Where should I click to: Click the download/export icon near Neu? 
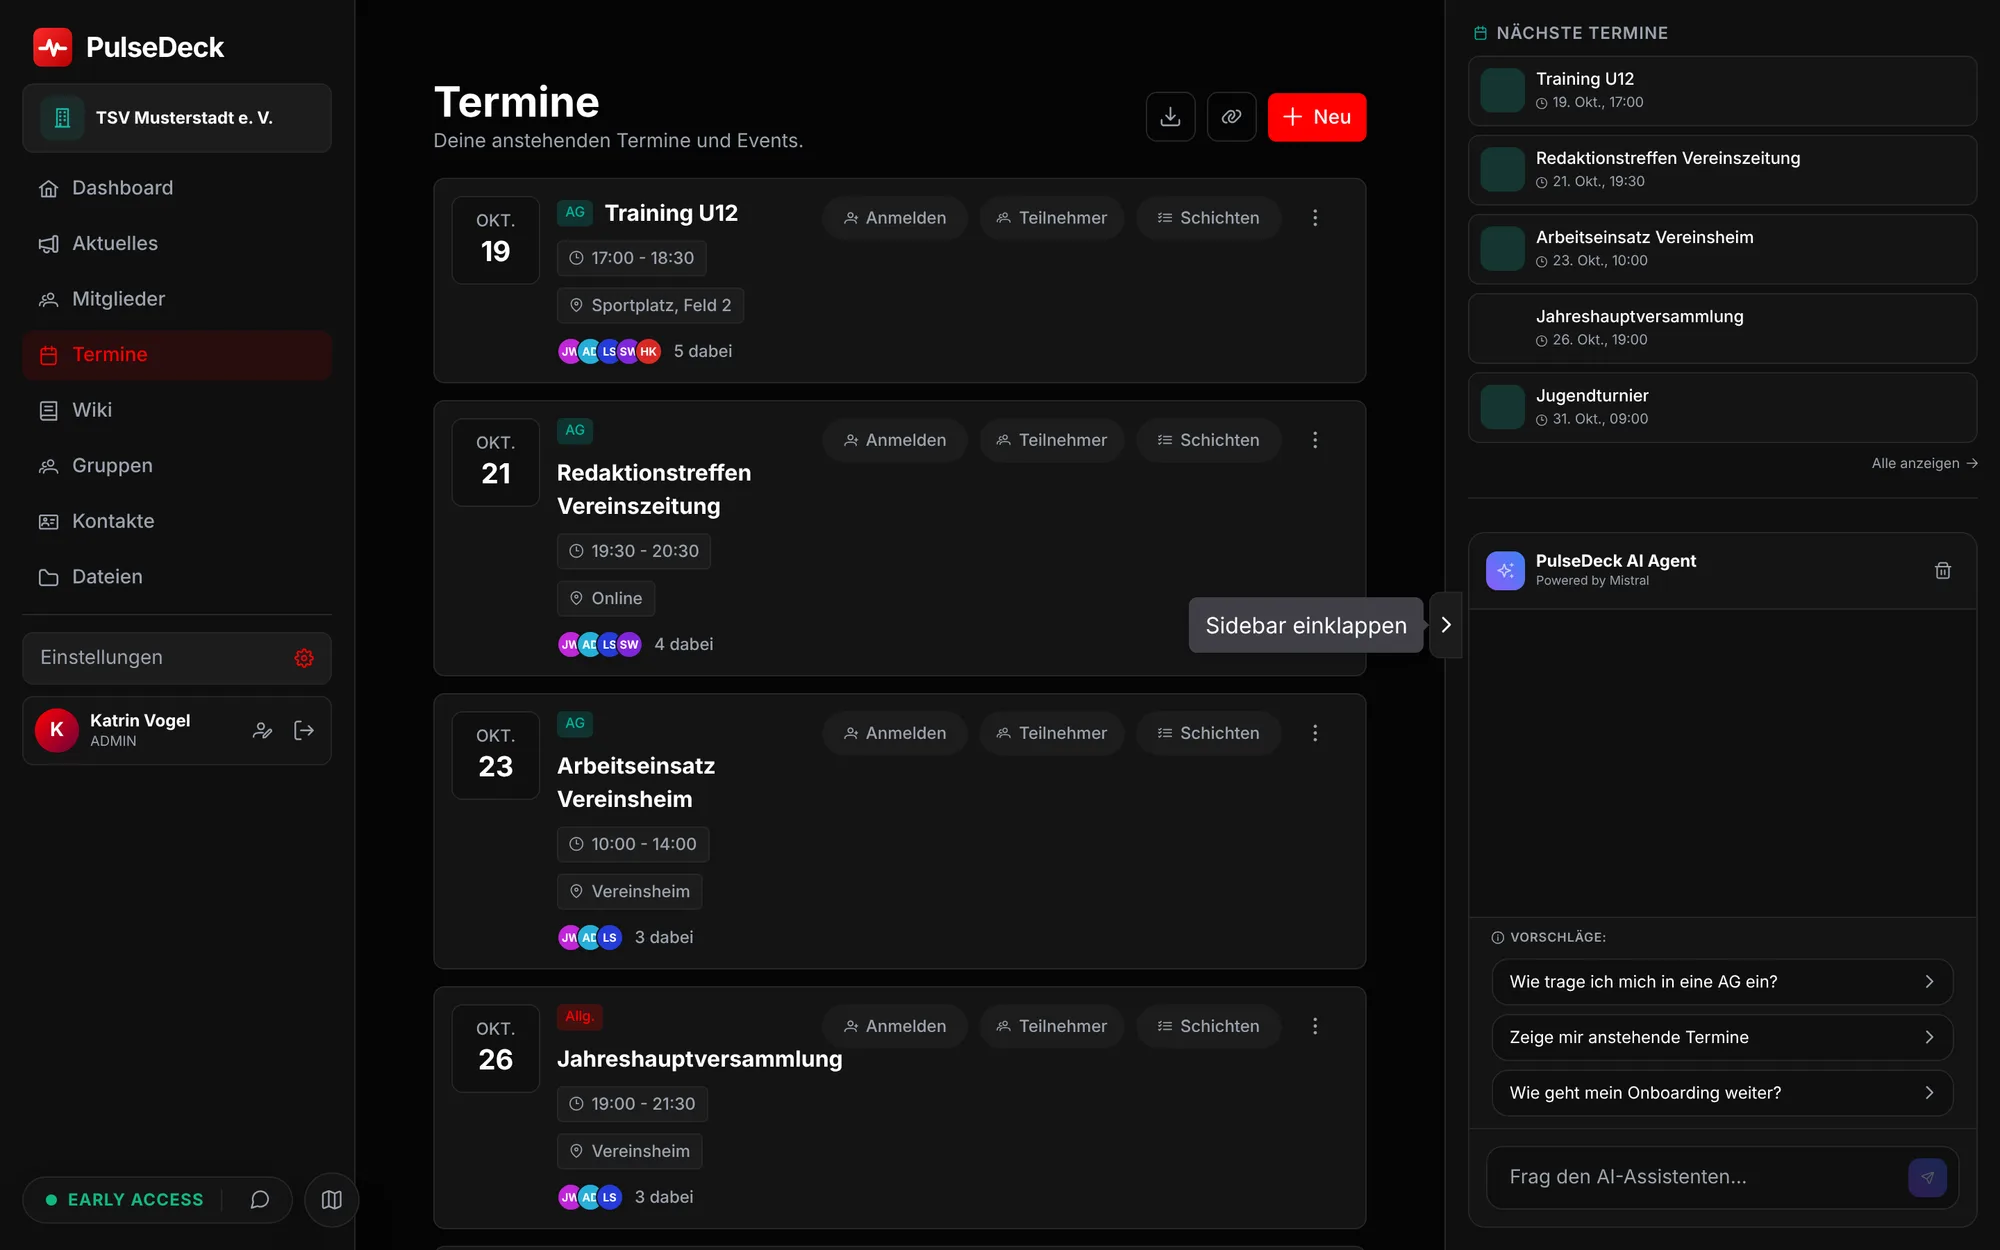(1170, 117)
